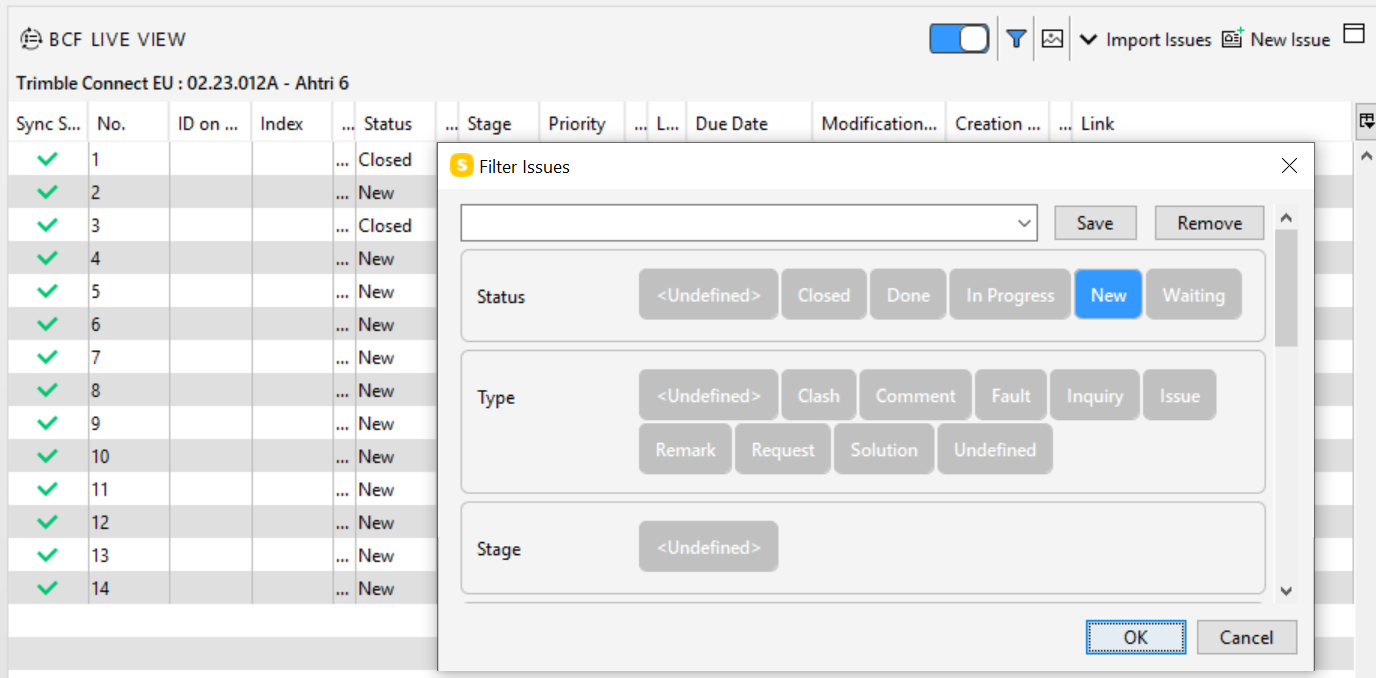Image resolution: width=1376 pixels, height=678 pixels.
Task: Save the current filter
Action: pyautogui.click(x=1095, y=223)
